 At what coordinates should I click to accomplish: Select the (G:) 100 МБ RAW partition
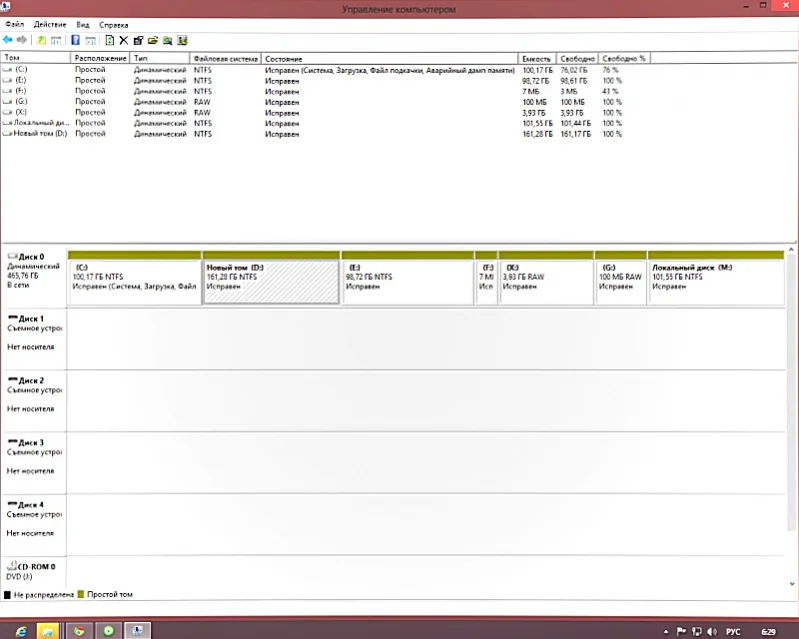[621, 278]
